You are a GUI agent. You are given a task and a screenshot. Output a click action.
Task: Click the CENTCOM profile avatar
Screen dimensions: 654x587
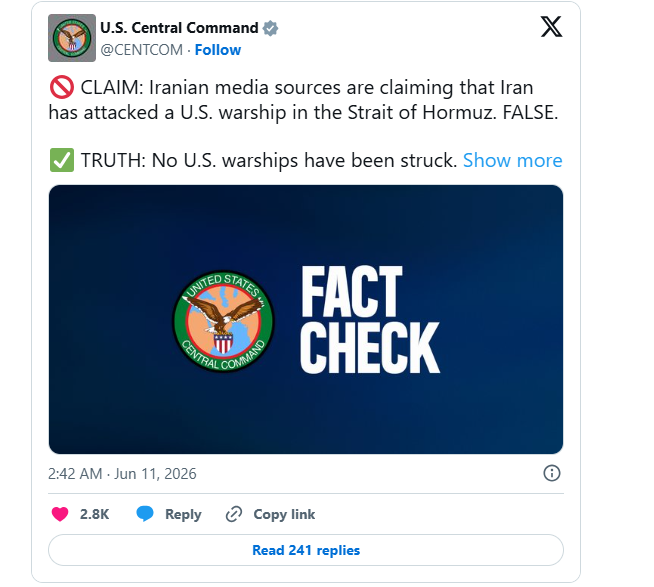pos(72,38)
